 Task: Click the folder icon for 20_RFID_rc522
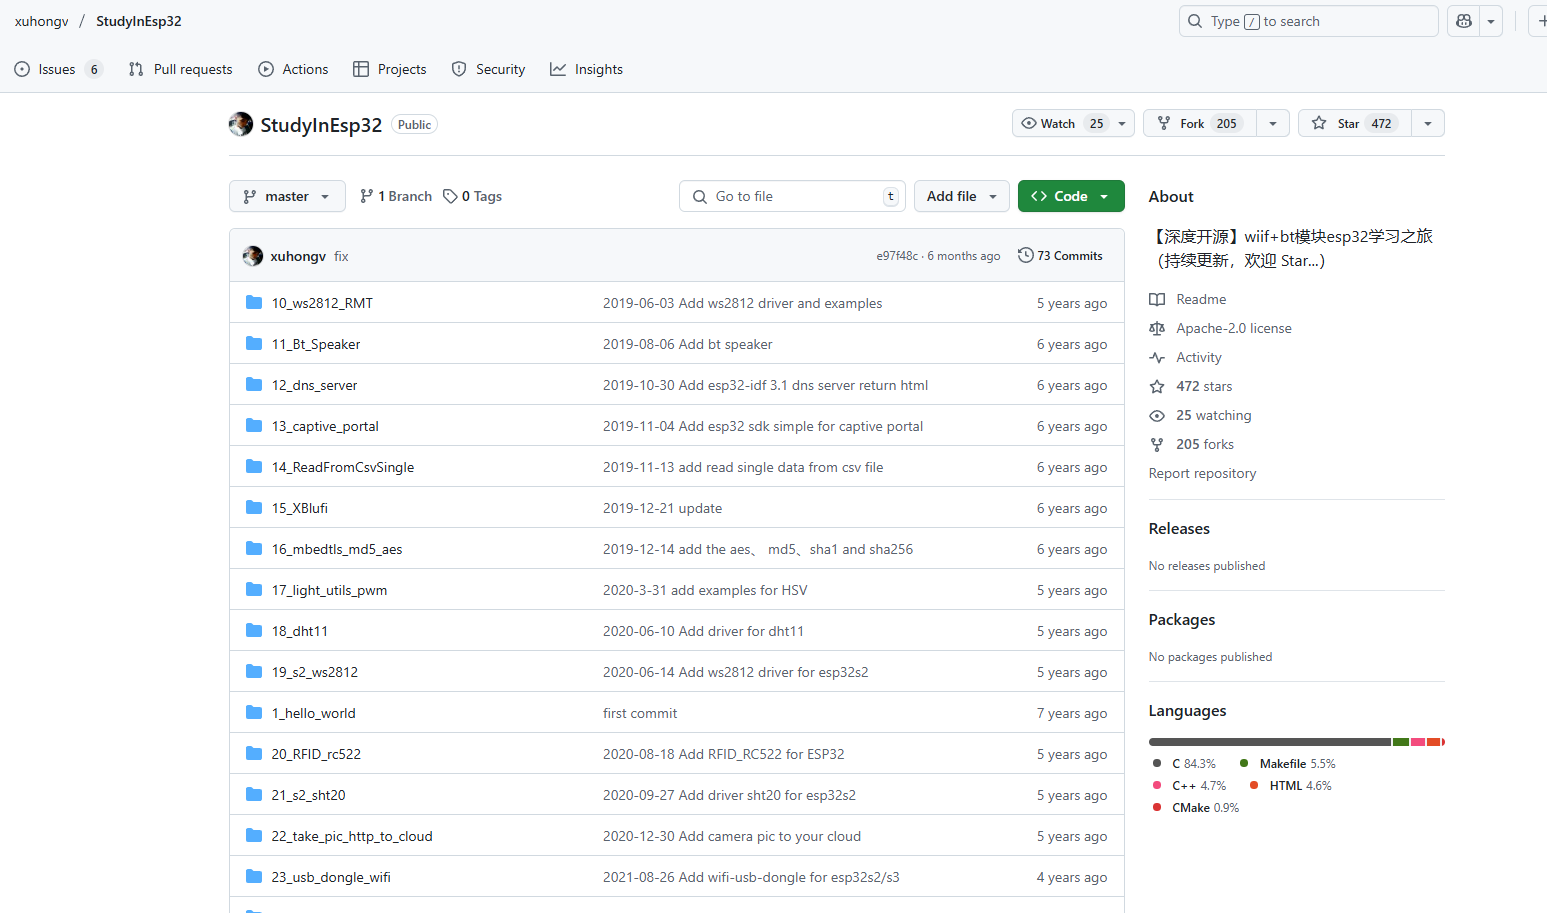(x=254, y=753)
